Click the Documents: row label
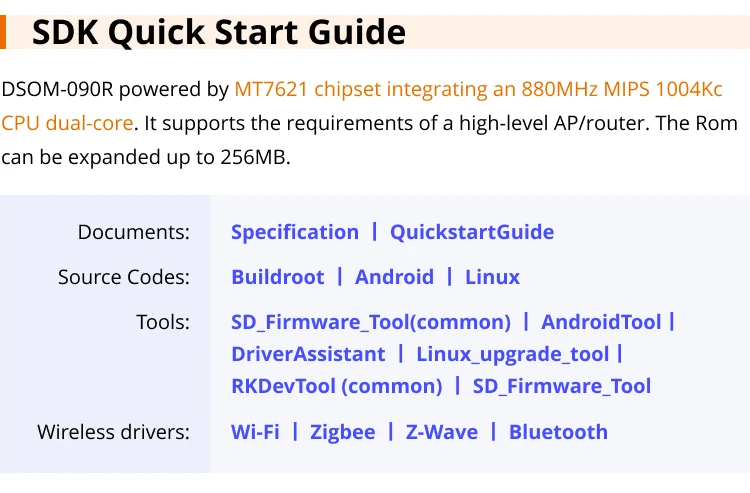The image size is (750, 493). pyautogui.click(x=133, y=232)
